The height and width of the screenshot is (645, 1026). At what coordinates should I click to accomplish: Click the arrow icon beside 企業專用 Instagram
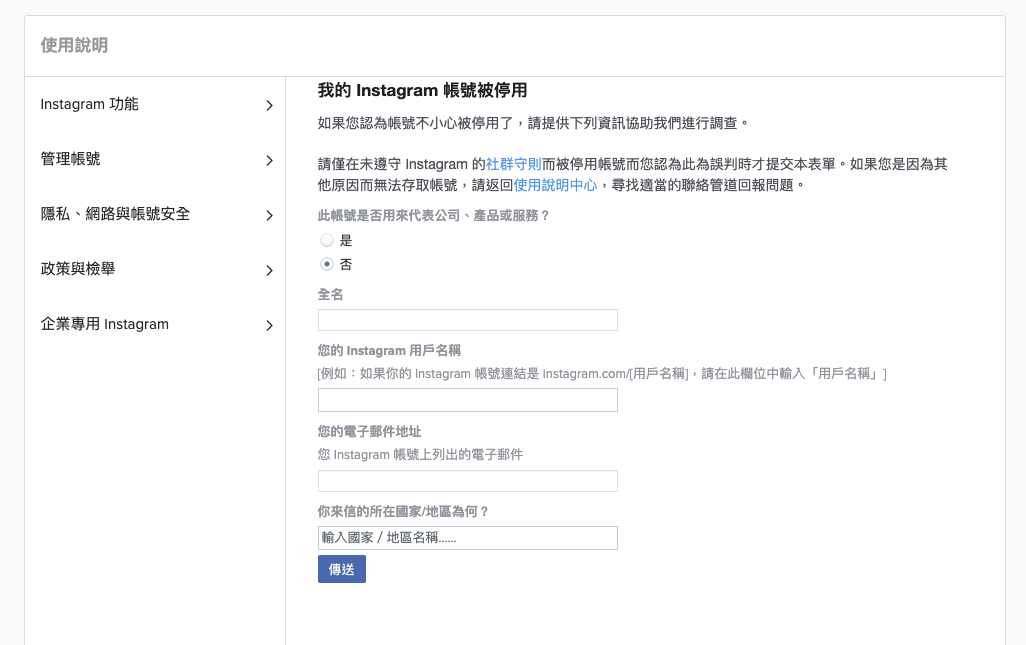point(269,325)
